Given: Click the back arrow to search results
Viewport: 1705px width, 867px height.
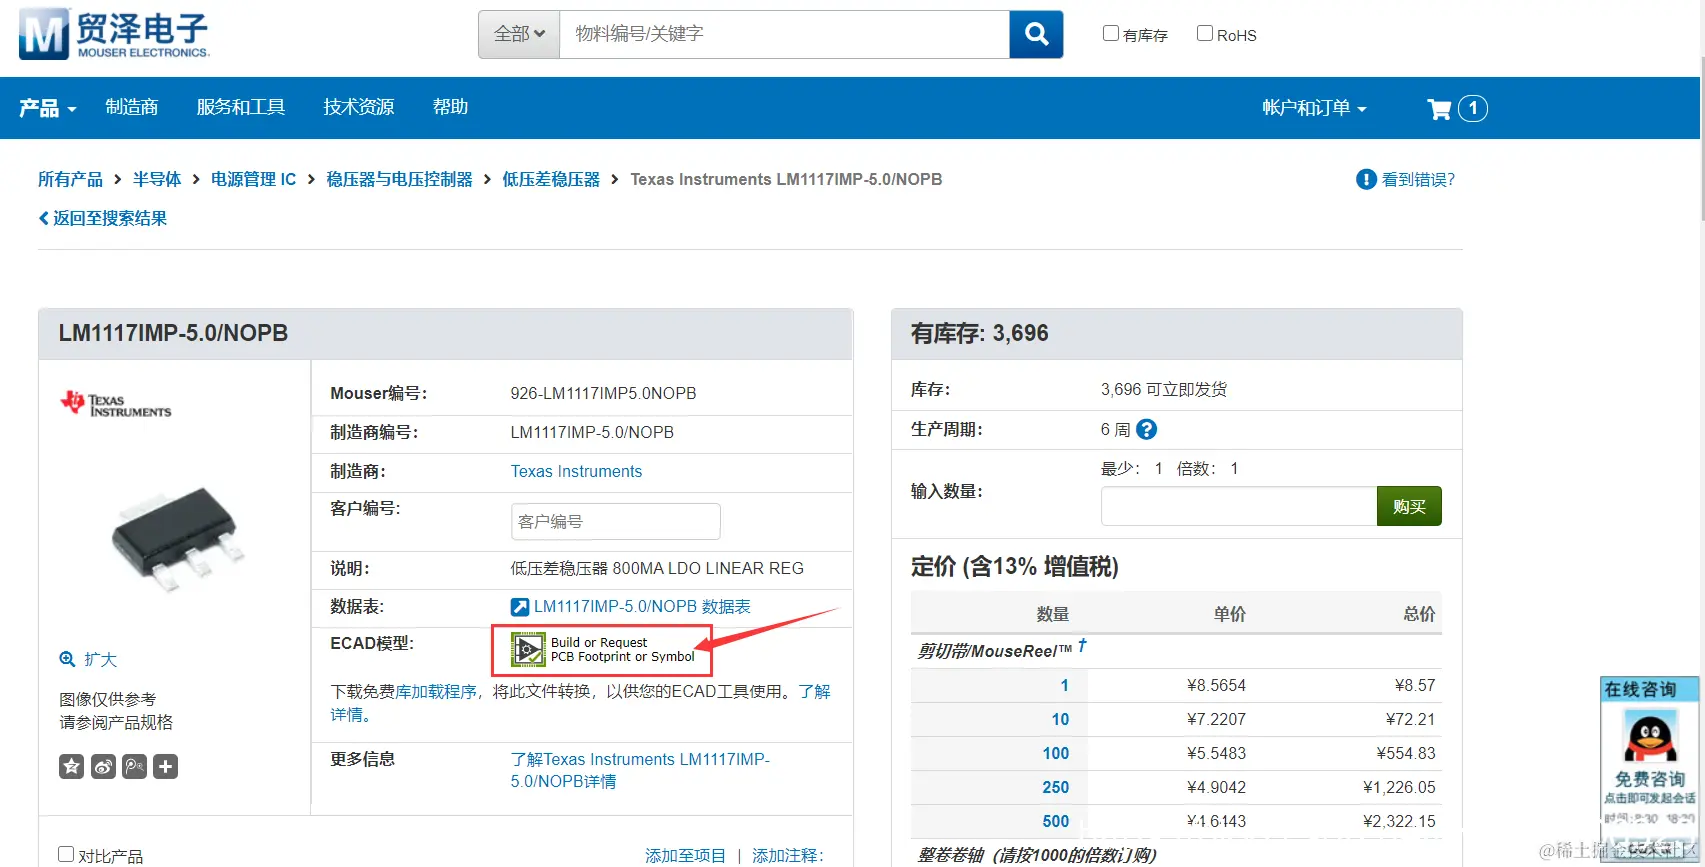Looking at the screenshot, I should [43, 218].
